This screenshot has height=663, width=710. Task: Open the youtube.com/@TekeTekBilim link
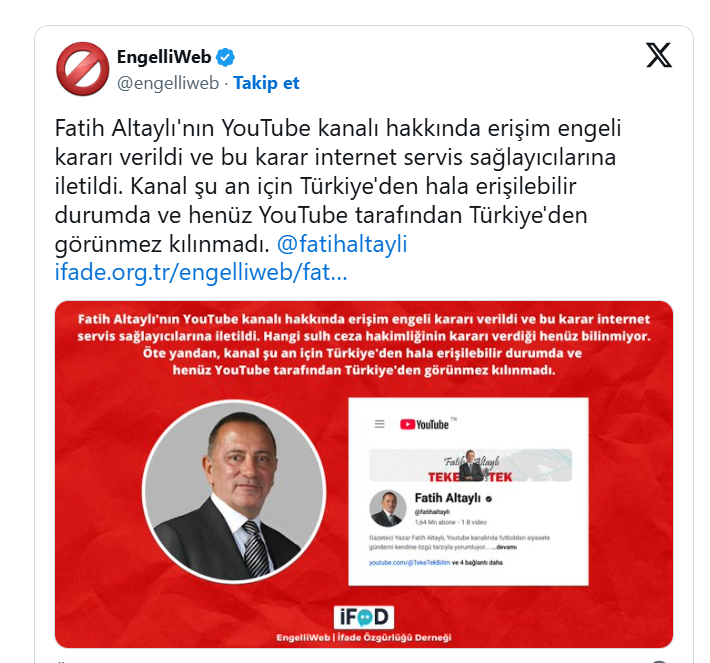click(x=409, y=562)
